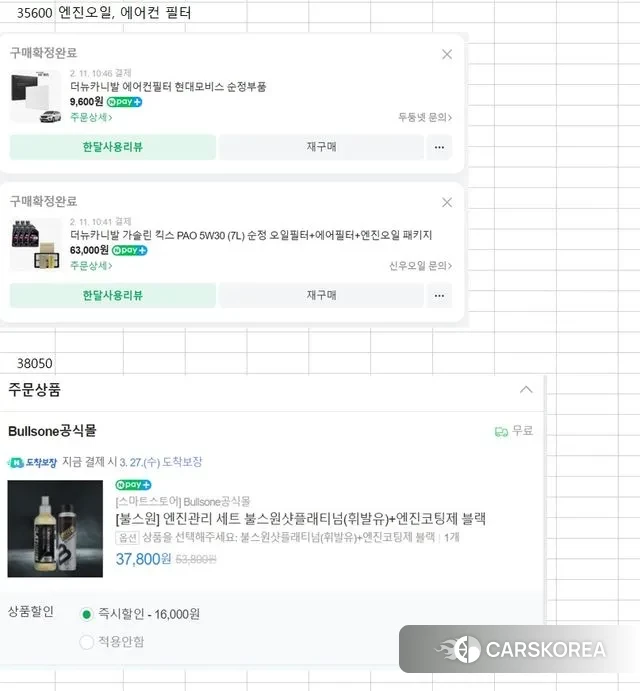Screen dimensions: 640x691
Task: Open more options for engine oil package order
Action: click(439, 295)
